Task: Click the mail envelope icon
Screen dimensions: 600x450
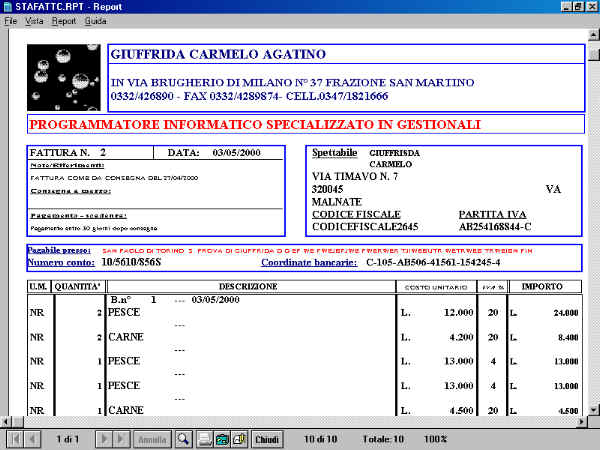Action: pos(239,439)
